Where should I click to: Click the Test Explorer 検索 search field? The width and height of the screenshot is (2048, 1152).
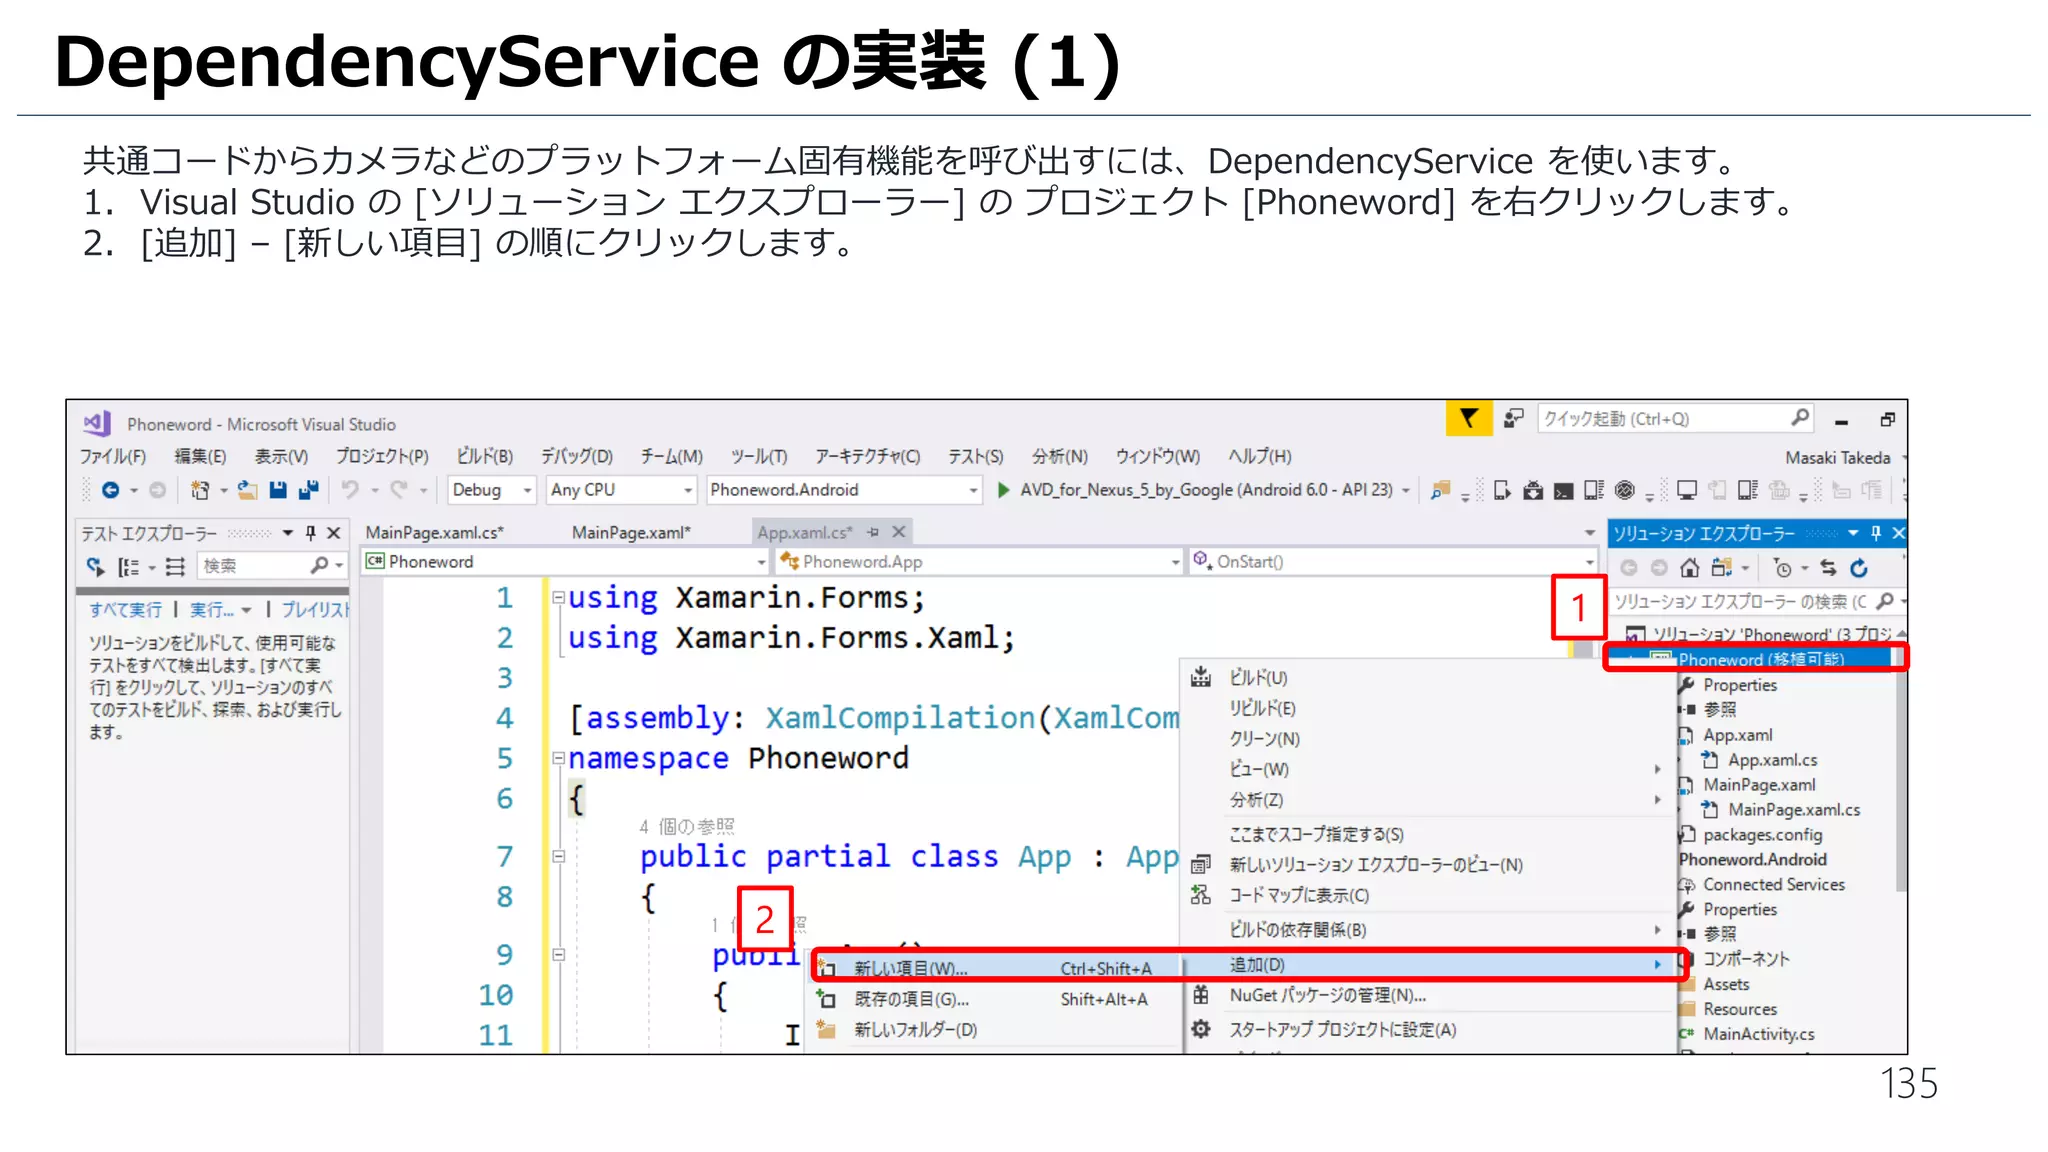[271, 566]
